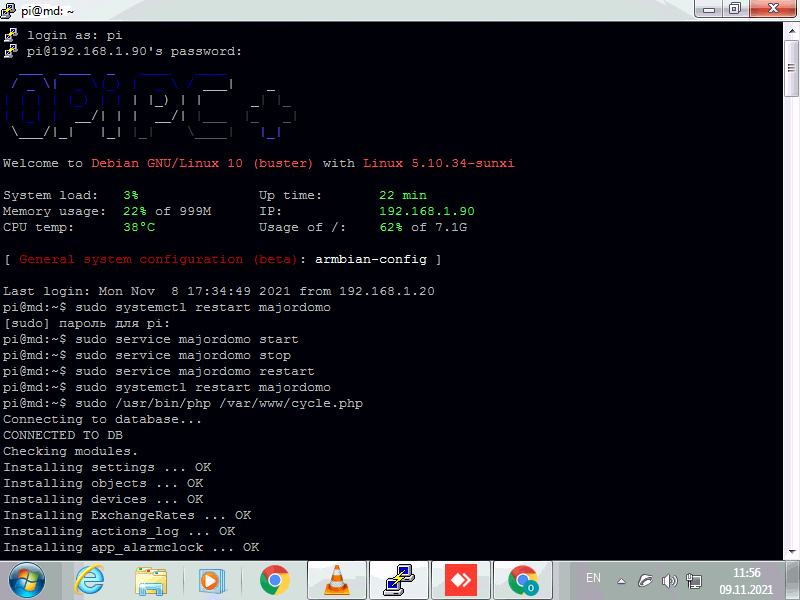The height and width of the screenshot is (600, 800).
Task: Mute audio via the tray speaker icon
Action: pos(668,579)
